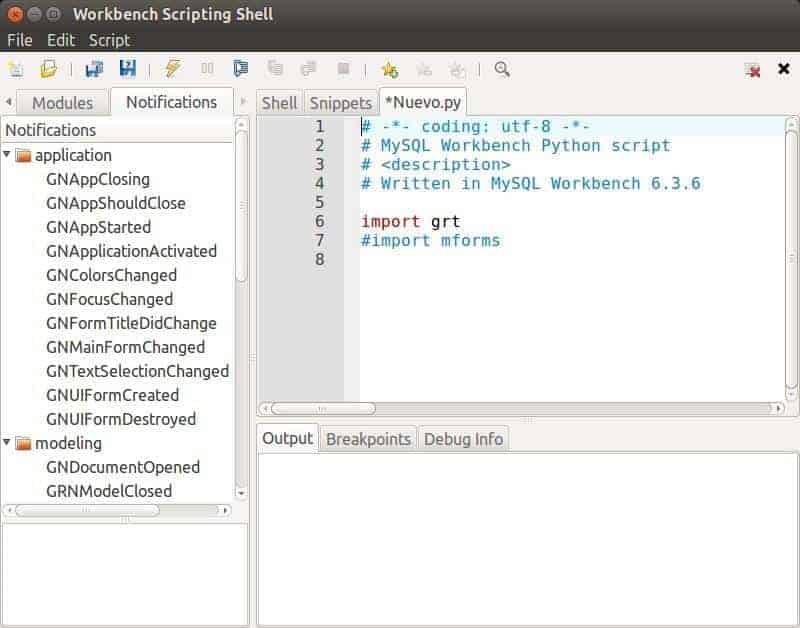Click the greyed-out icon left of the stop square
The image size is (800, 628).
309,68
